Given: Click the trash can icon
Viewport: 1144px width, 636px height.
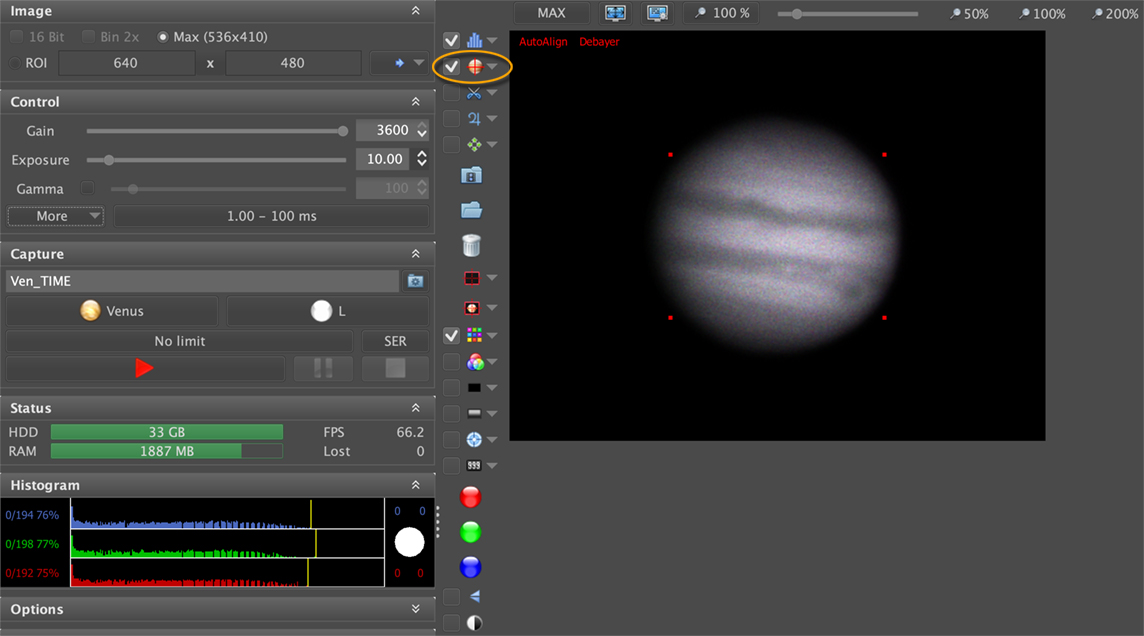Looking at the screenshot, I should click(x=471, y=245).
